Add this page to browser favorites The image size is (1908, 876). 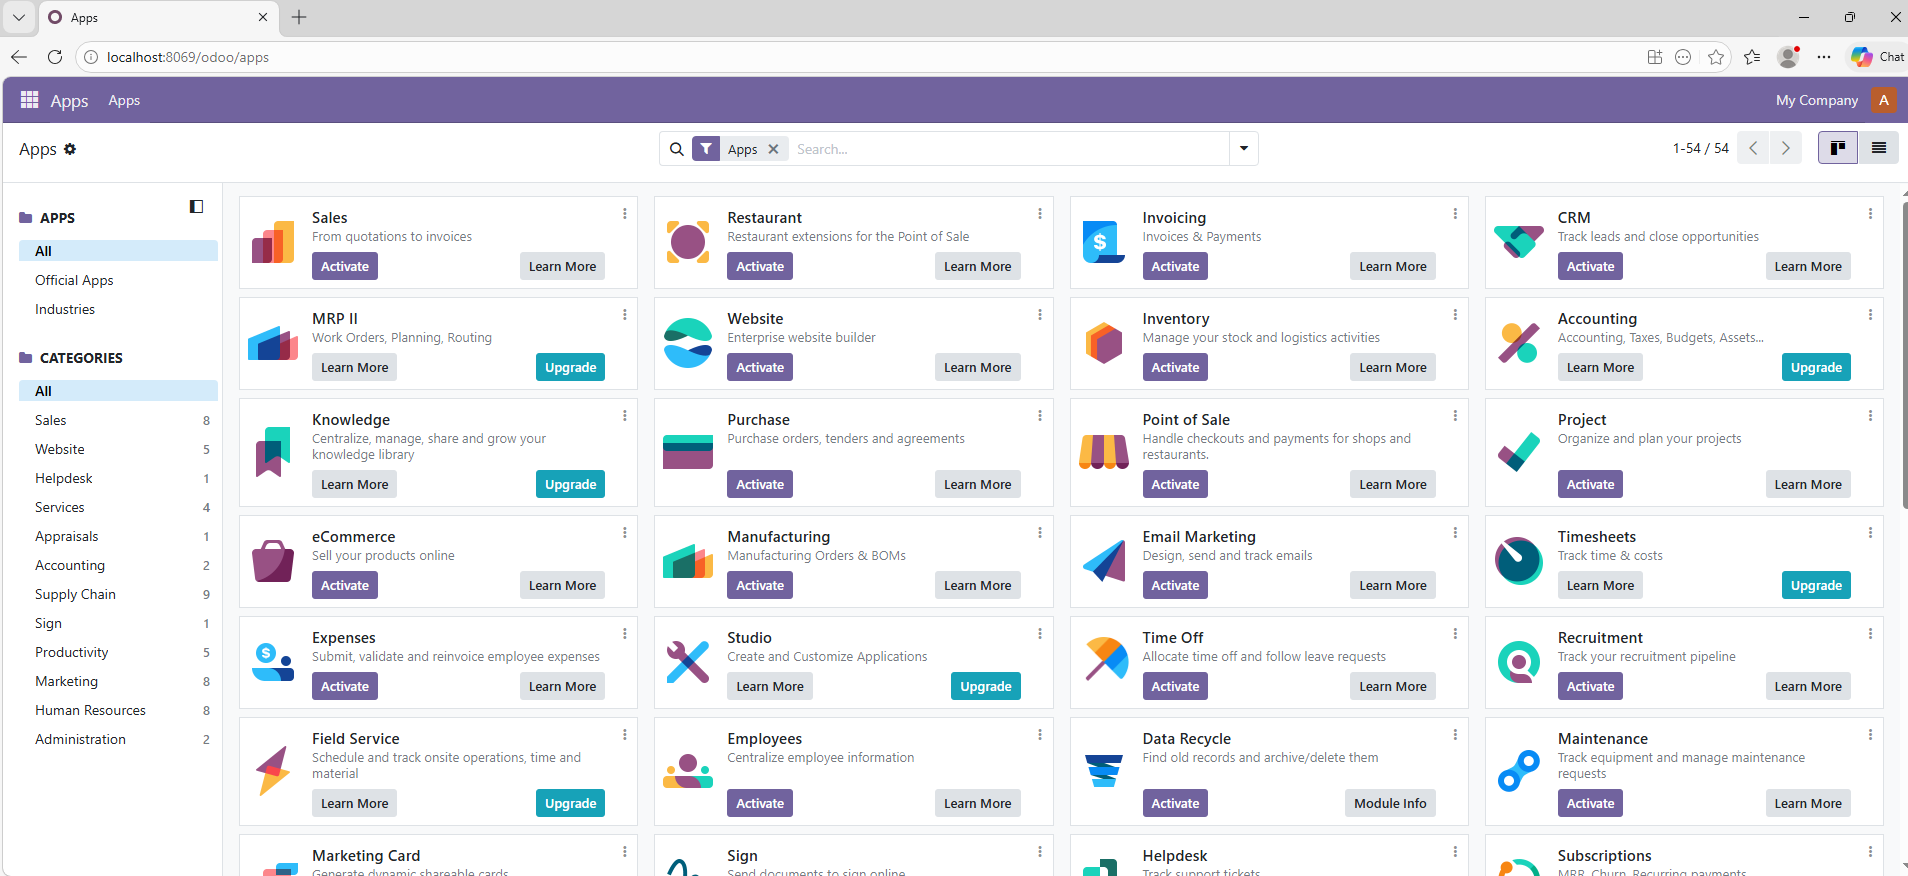click(1716, 57)
